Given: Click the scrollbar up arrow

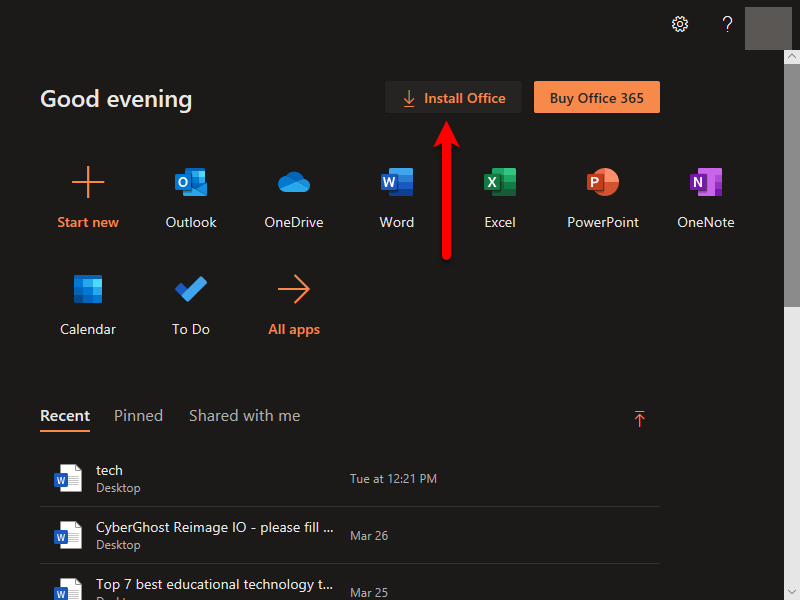Looking at the screenshot, I should pyautogui.click(x=792, y=57).
